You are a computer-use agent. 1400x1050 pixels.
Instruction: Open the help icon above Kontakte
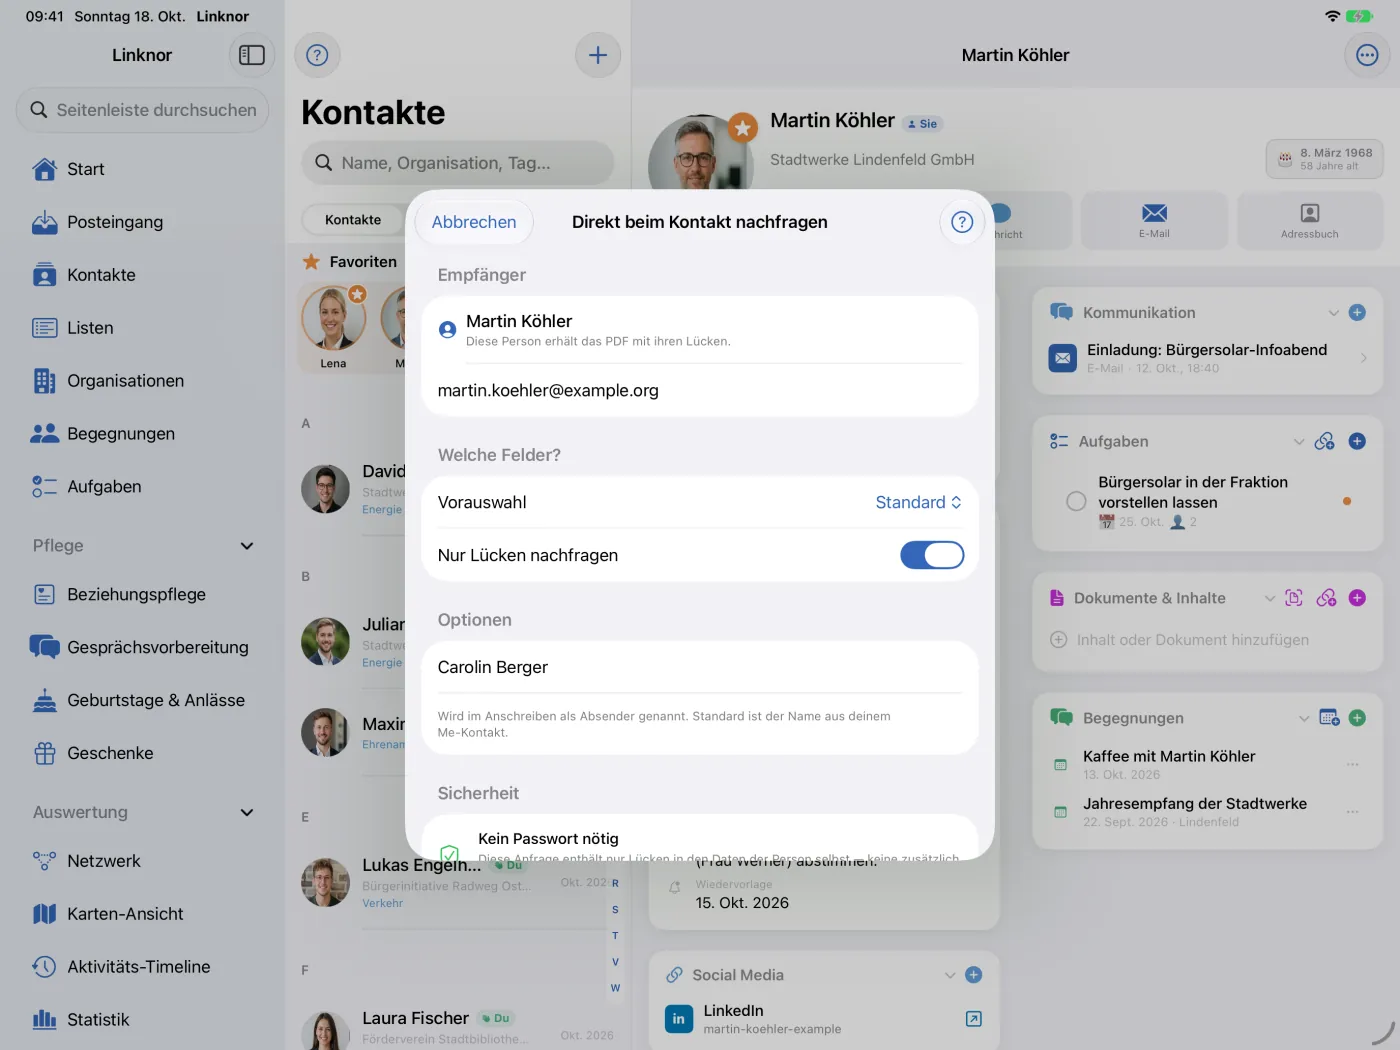click(317, 55)
